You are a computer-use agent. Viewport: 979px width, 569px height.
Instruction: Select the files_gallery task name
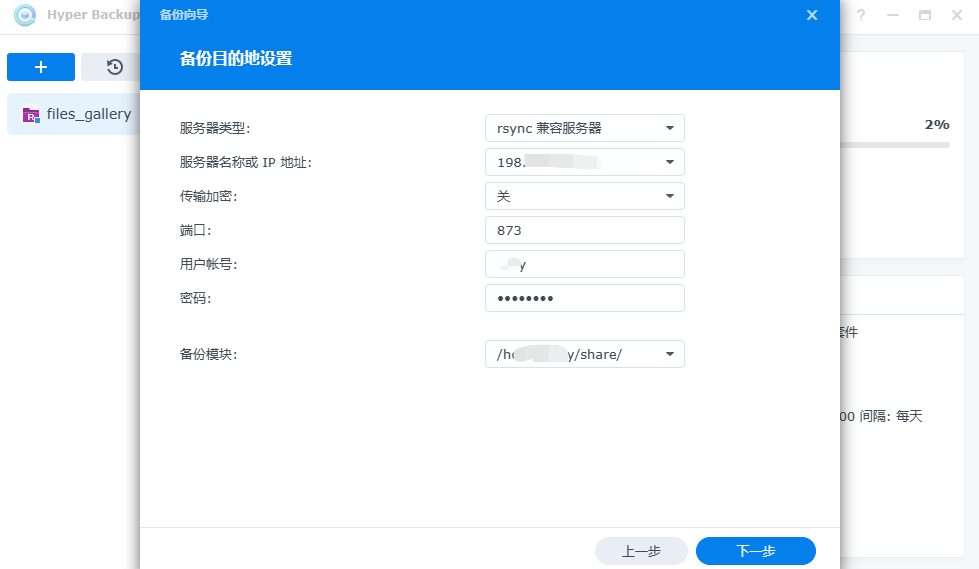tap(89, 114)
